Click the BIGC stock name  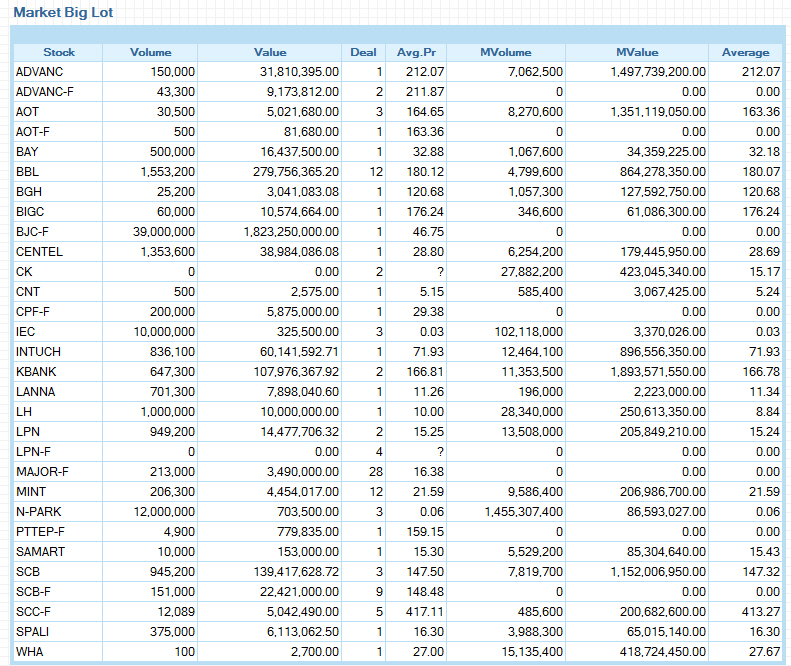30,212
